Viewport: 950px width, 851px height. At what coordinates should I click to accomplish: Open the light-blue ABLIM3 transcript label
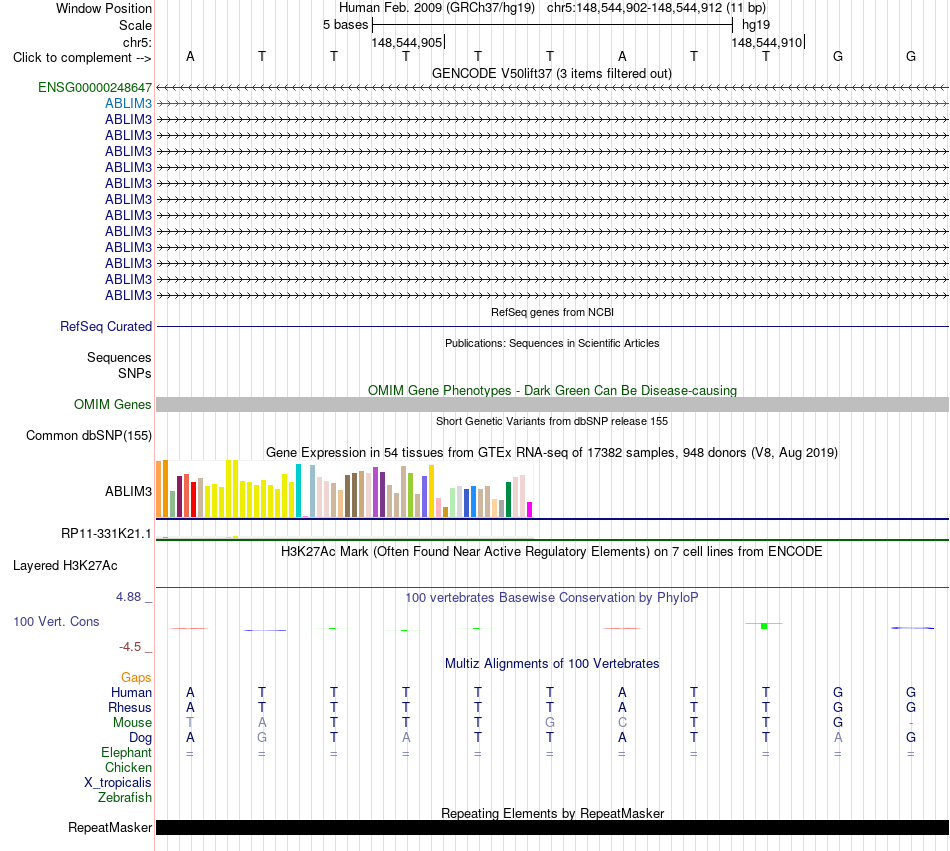[128, 104]
